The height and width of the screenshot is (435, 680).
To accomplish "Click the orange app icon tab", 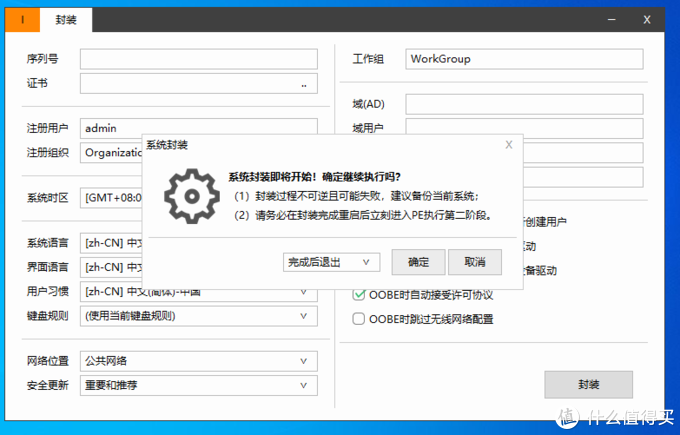I will click(22, 19).
